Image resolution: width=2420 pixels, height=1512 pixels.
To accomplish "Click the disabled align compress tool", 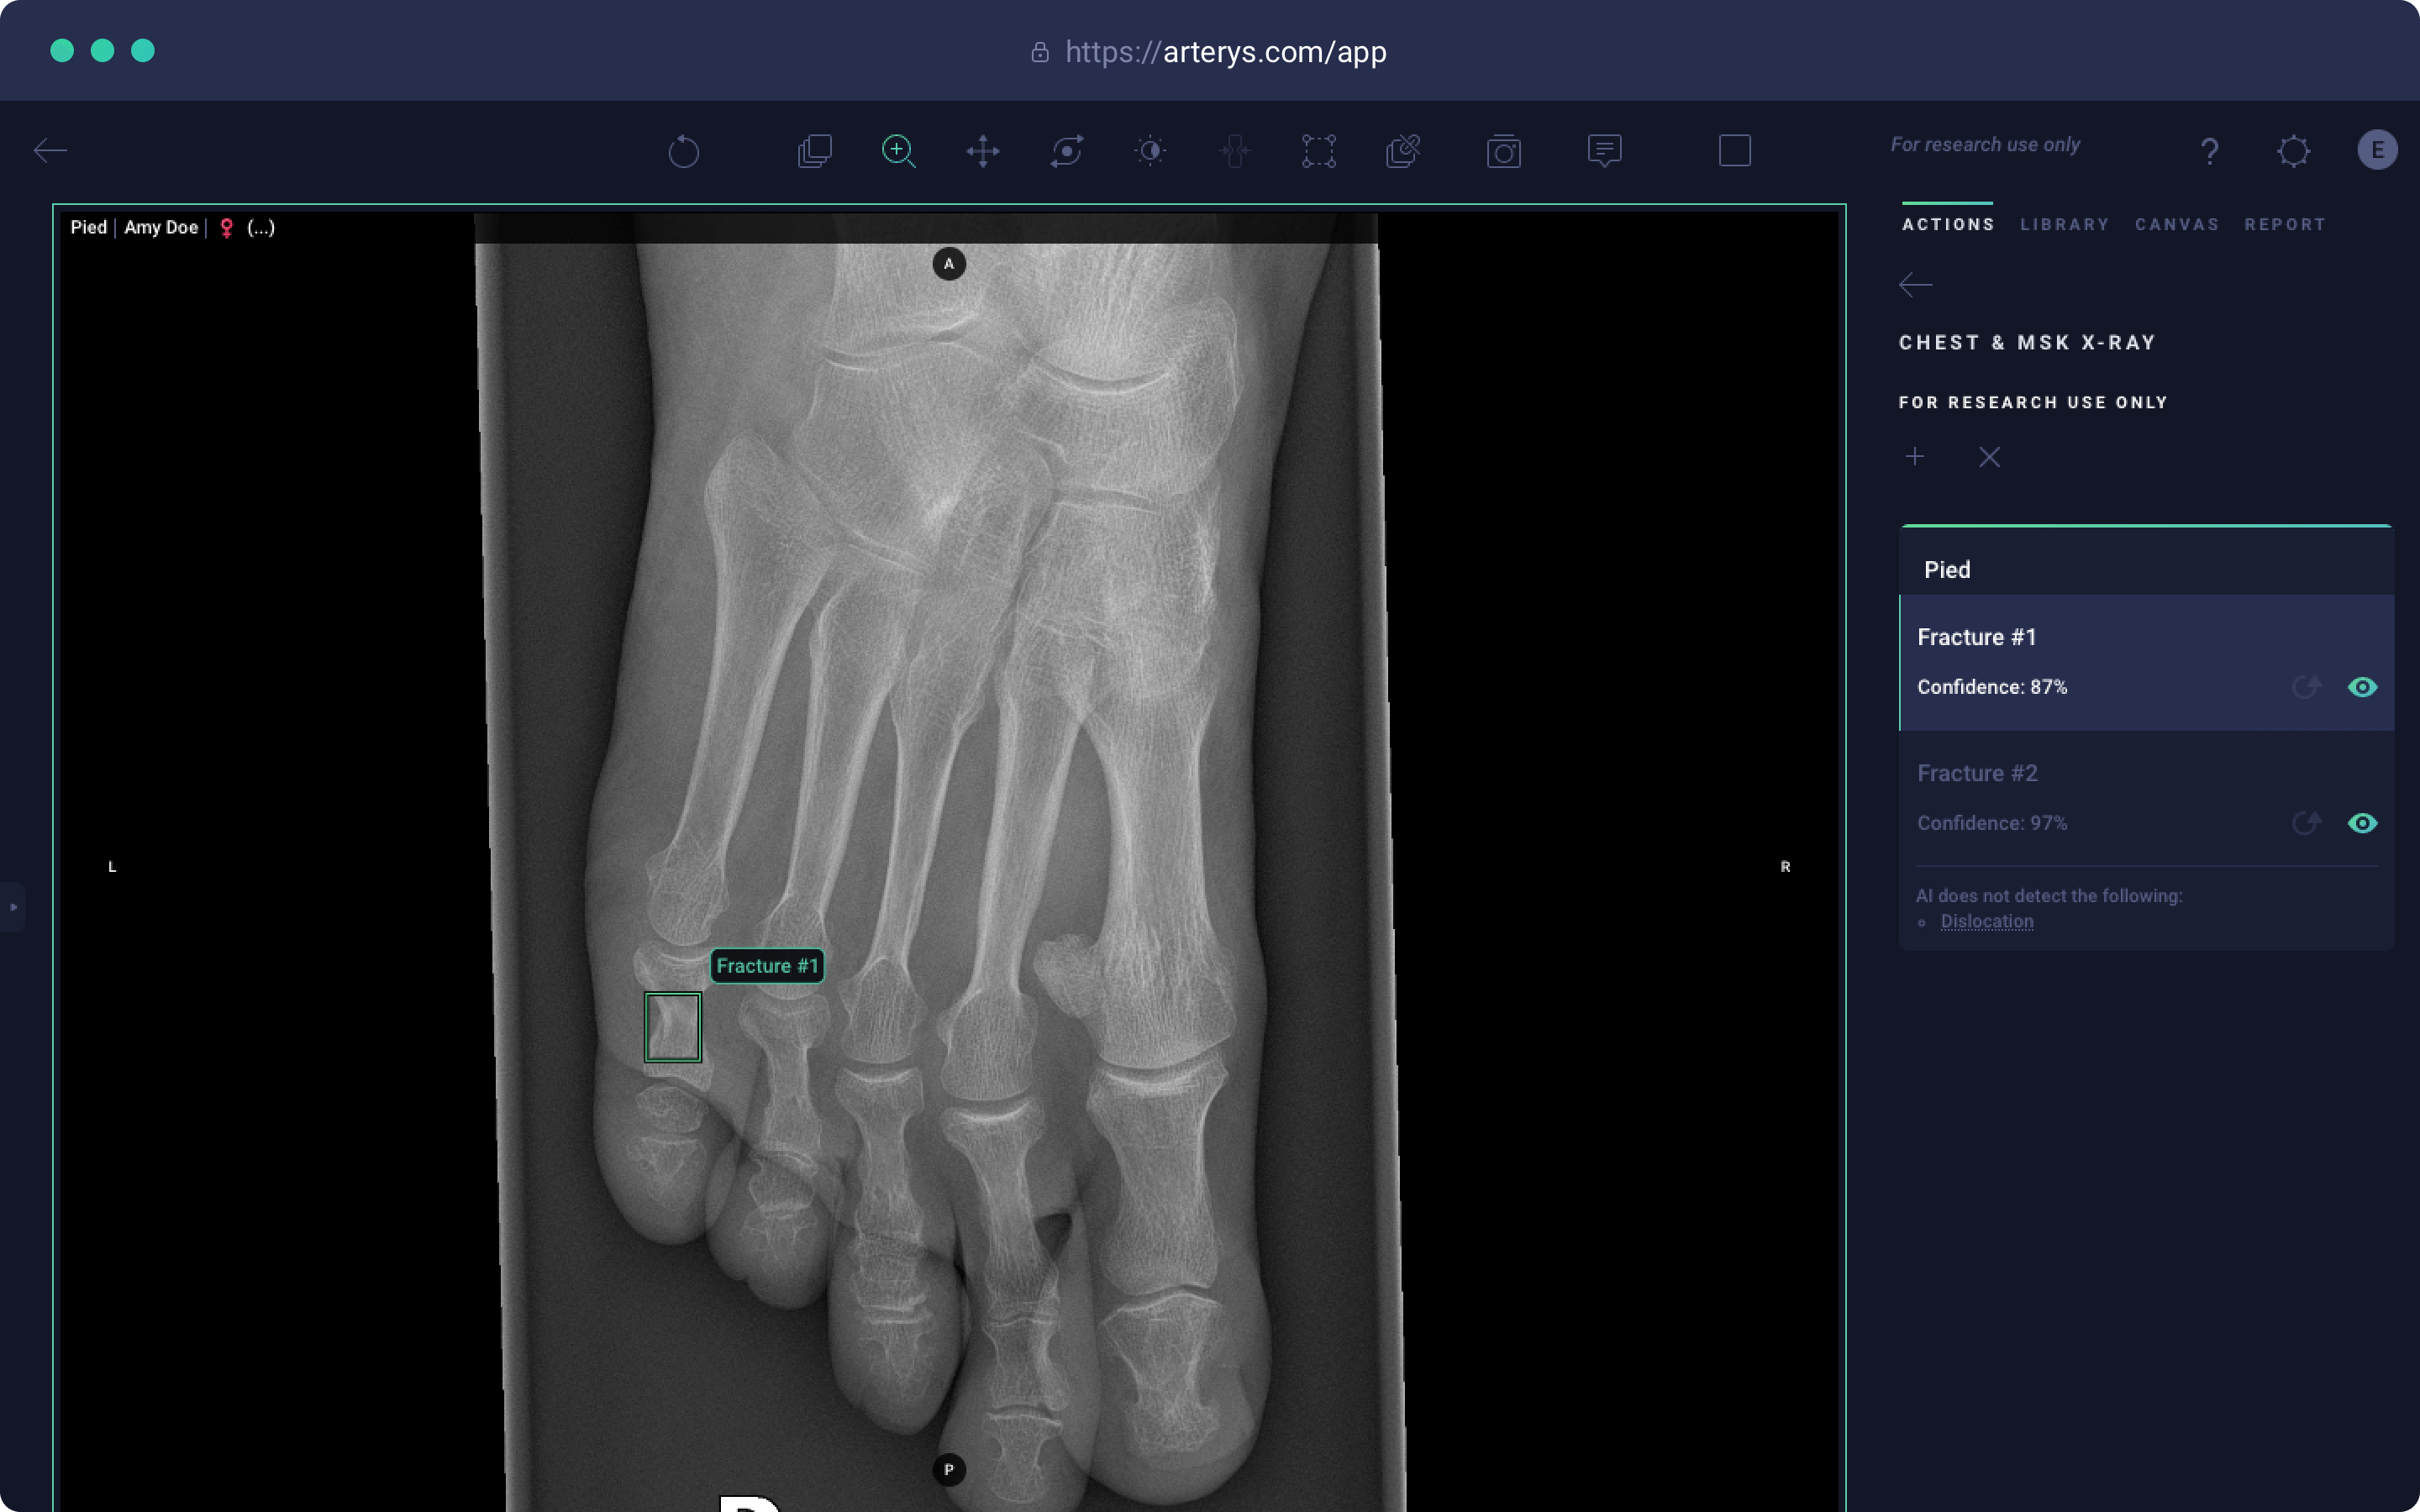I will [1235, 151].
